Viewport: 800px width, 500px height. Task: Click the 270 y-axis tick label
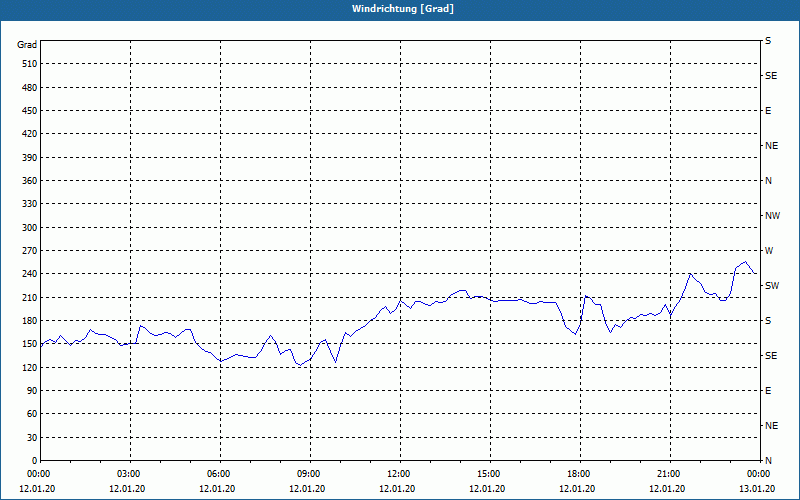point(30,251)
